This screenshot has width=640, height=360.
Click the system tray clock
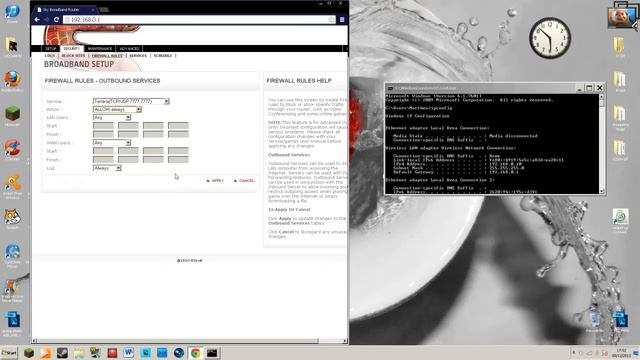(621, 353)
